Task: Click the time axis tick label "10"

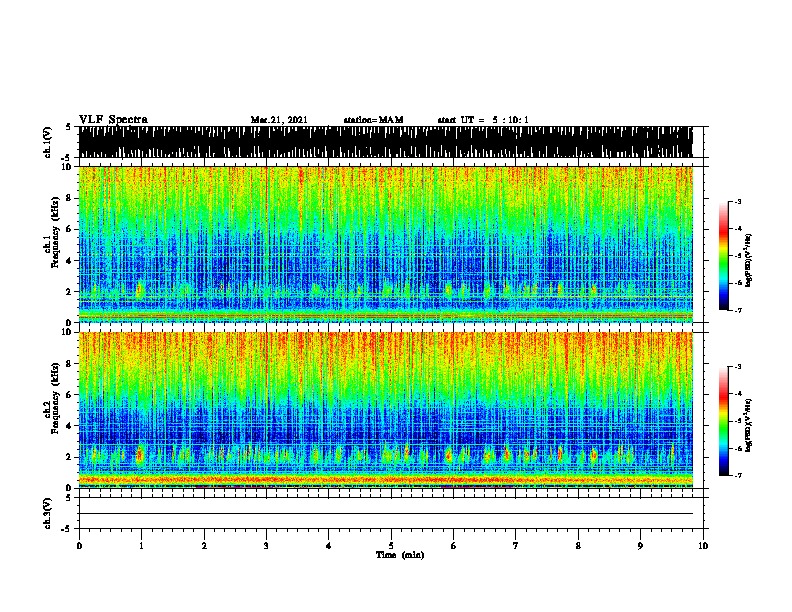Action: click(x=703, y=546)
